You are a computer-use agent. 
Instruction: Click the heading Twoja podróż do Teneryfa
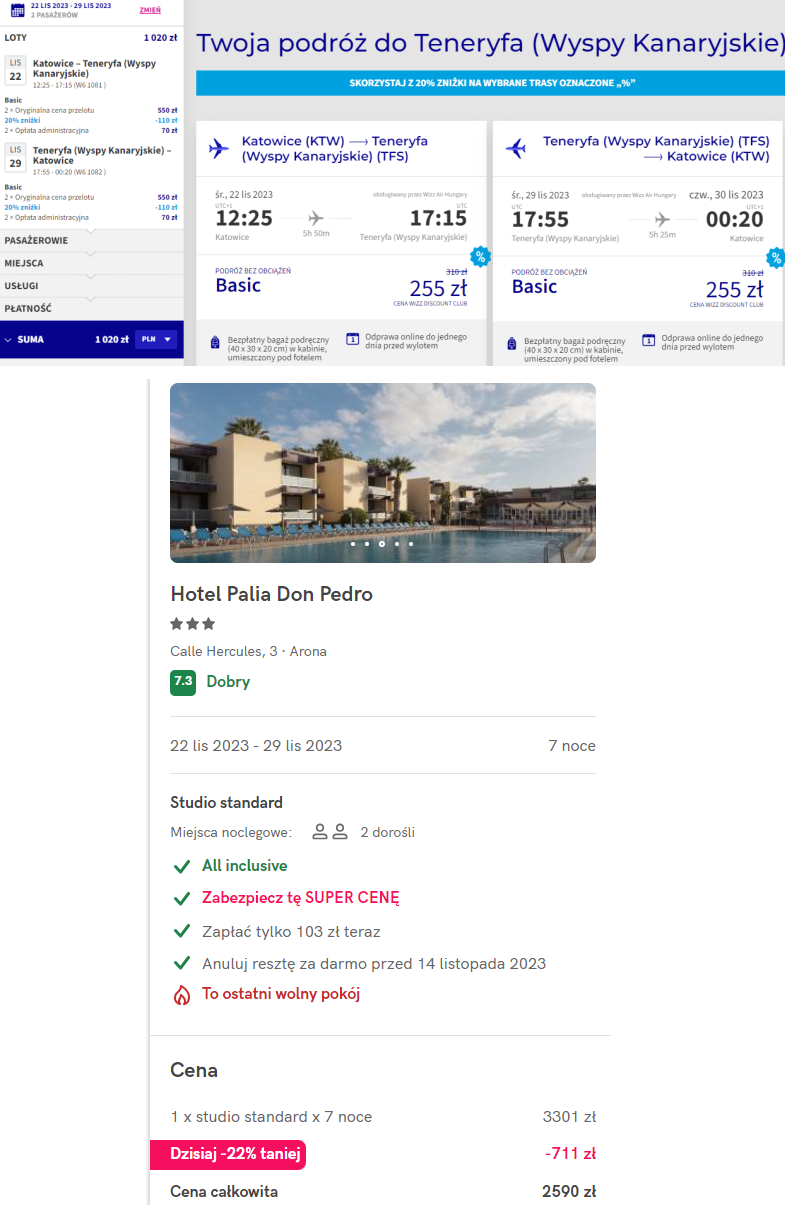pos(490,44)
